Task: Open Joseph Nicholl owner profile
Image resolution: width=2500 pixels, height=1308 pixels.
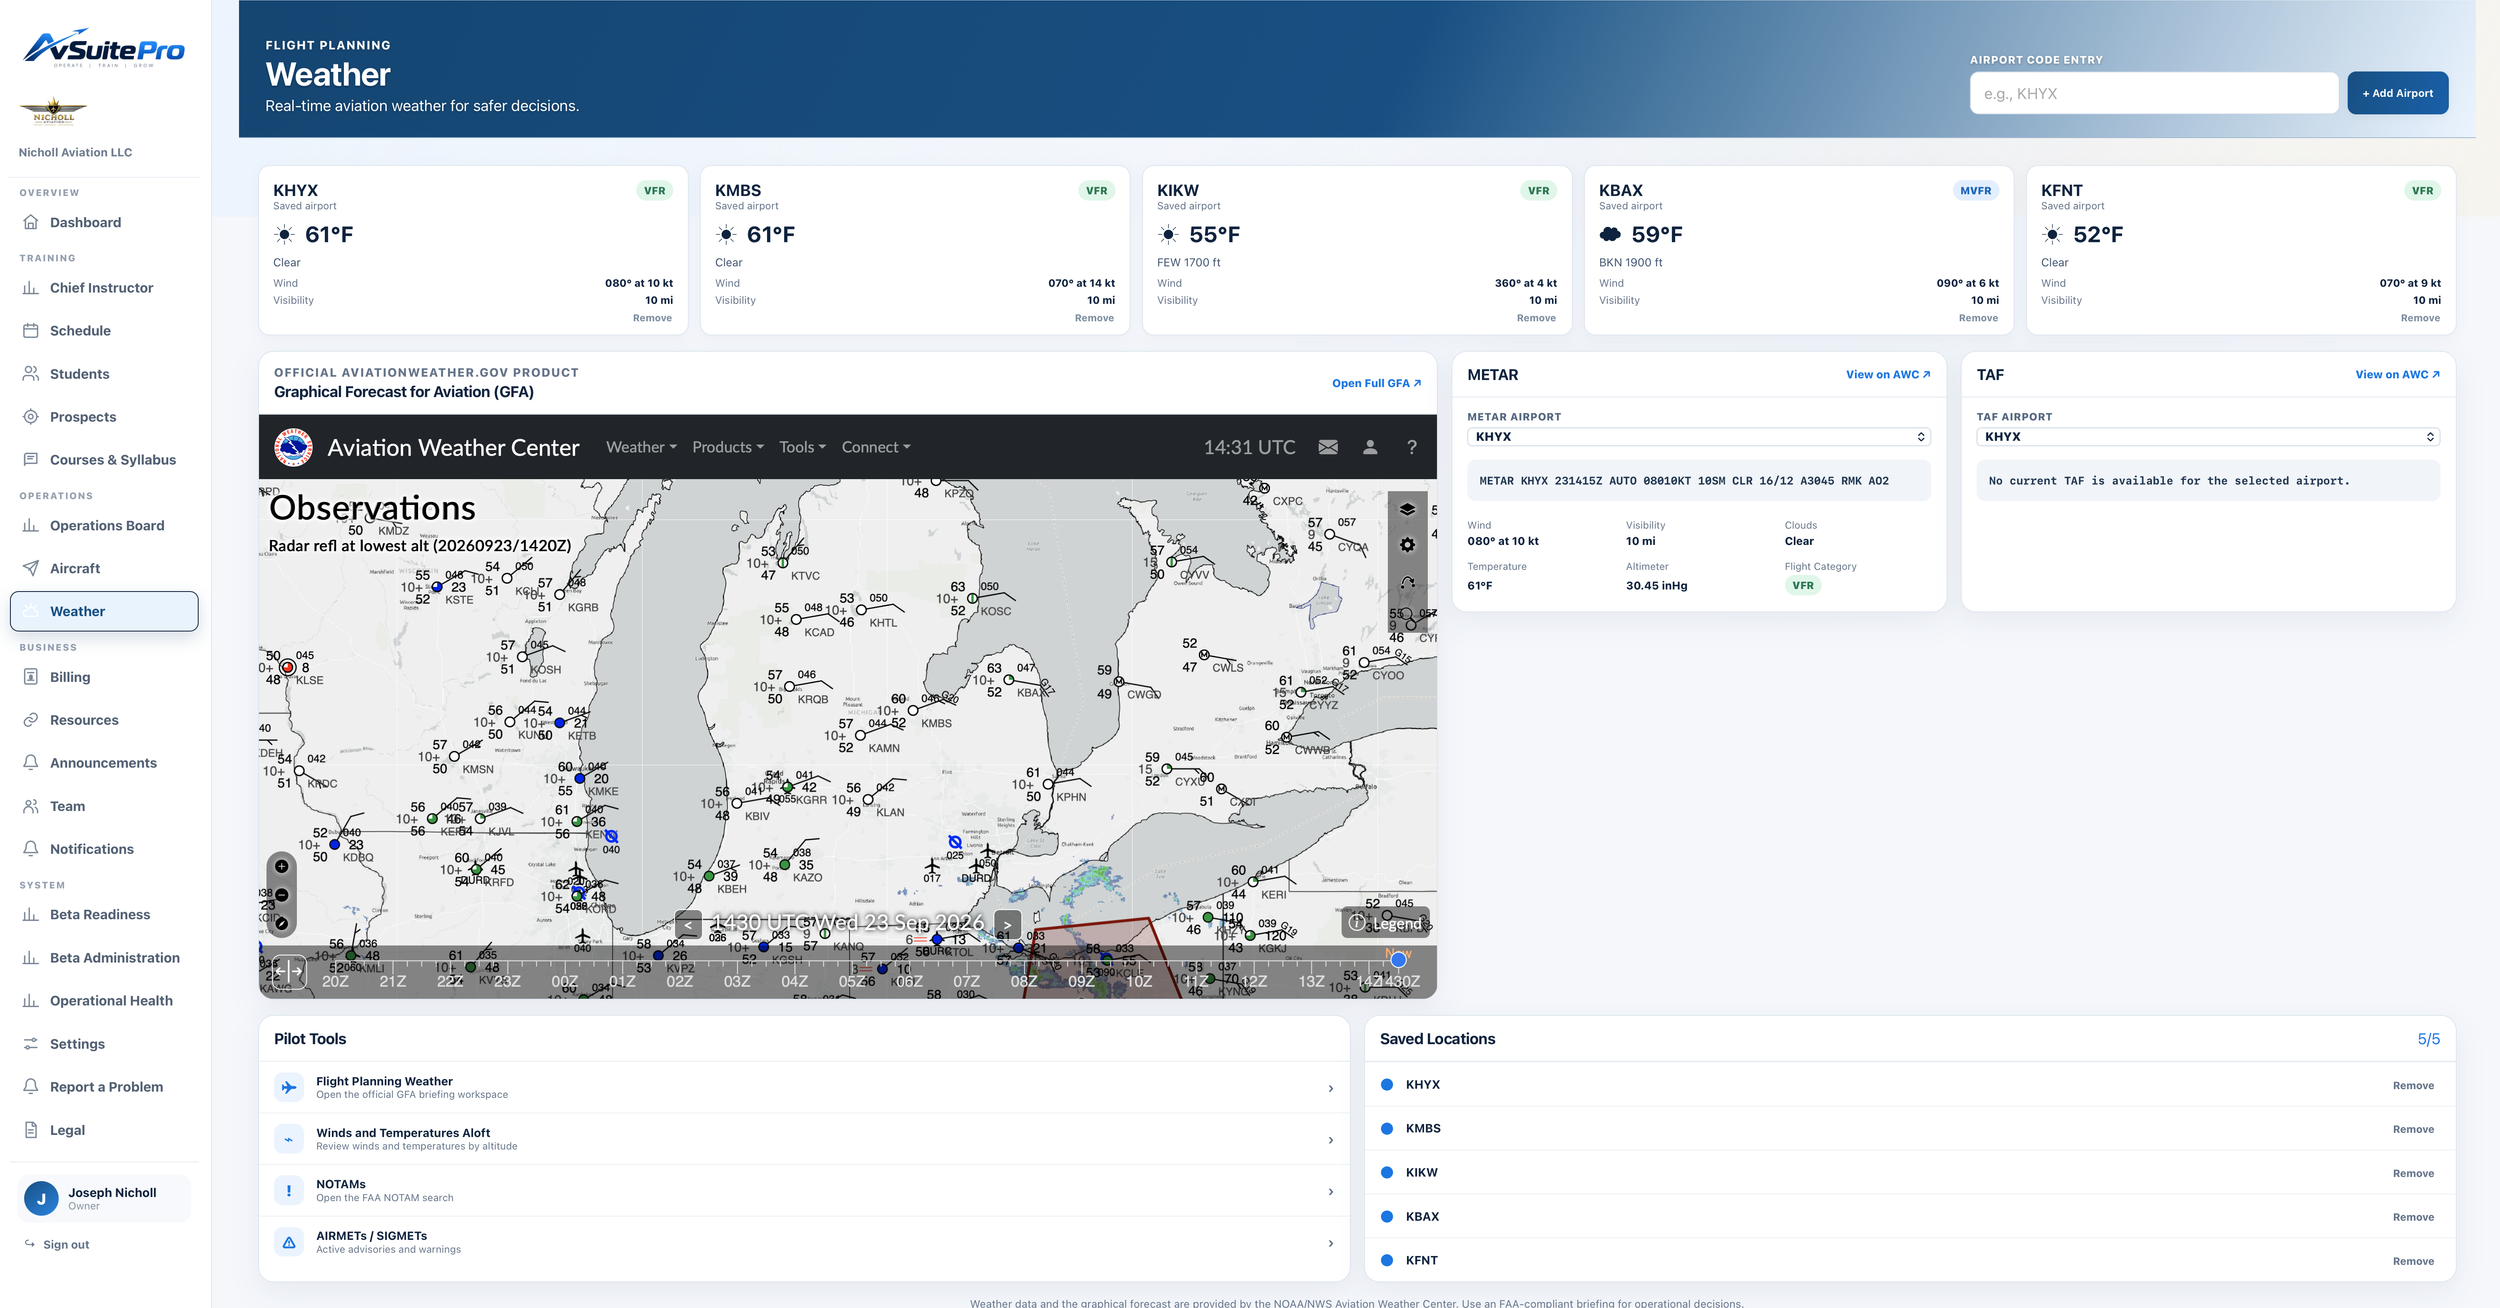Action: [104, 1198]
